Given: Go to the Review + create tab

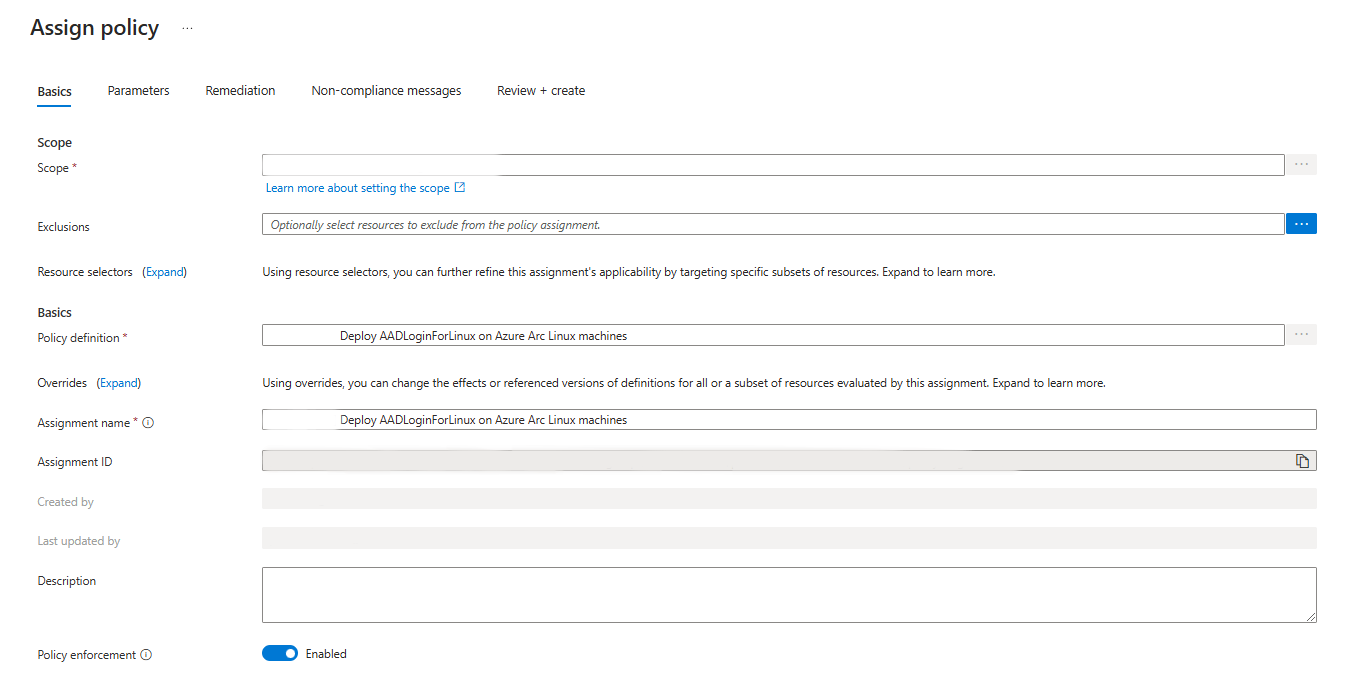Looking at the screenshot, I should [541, 91].
